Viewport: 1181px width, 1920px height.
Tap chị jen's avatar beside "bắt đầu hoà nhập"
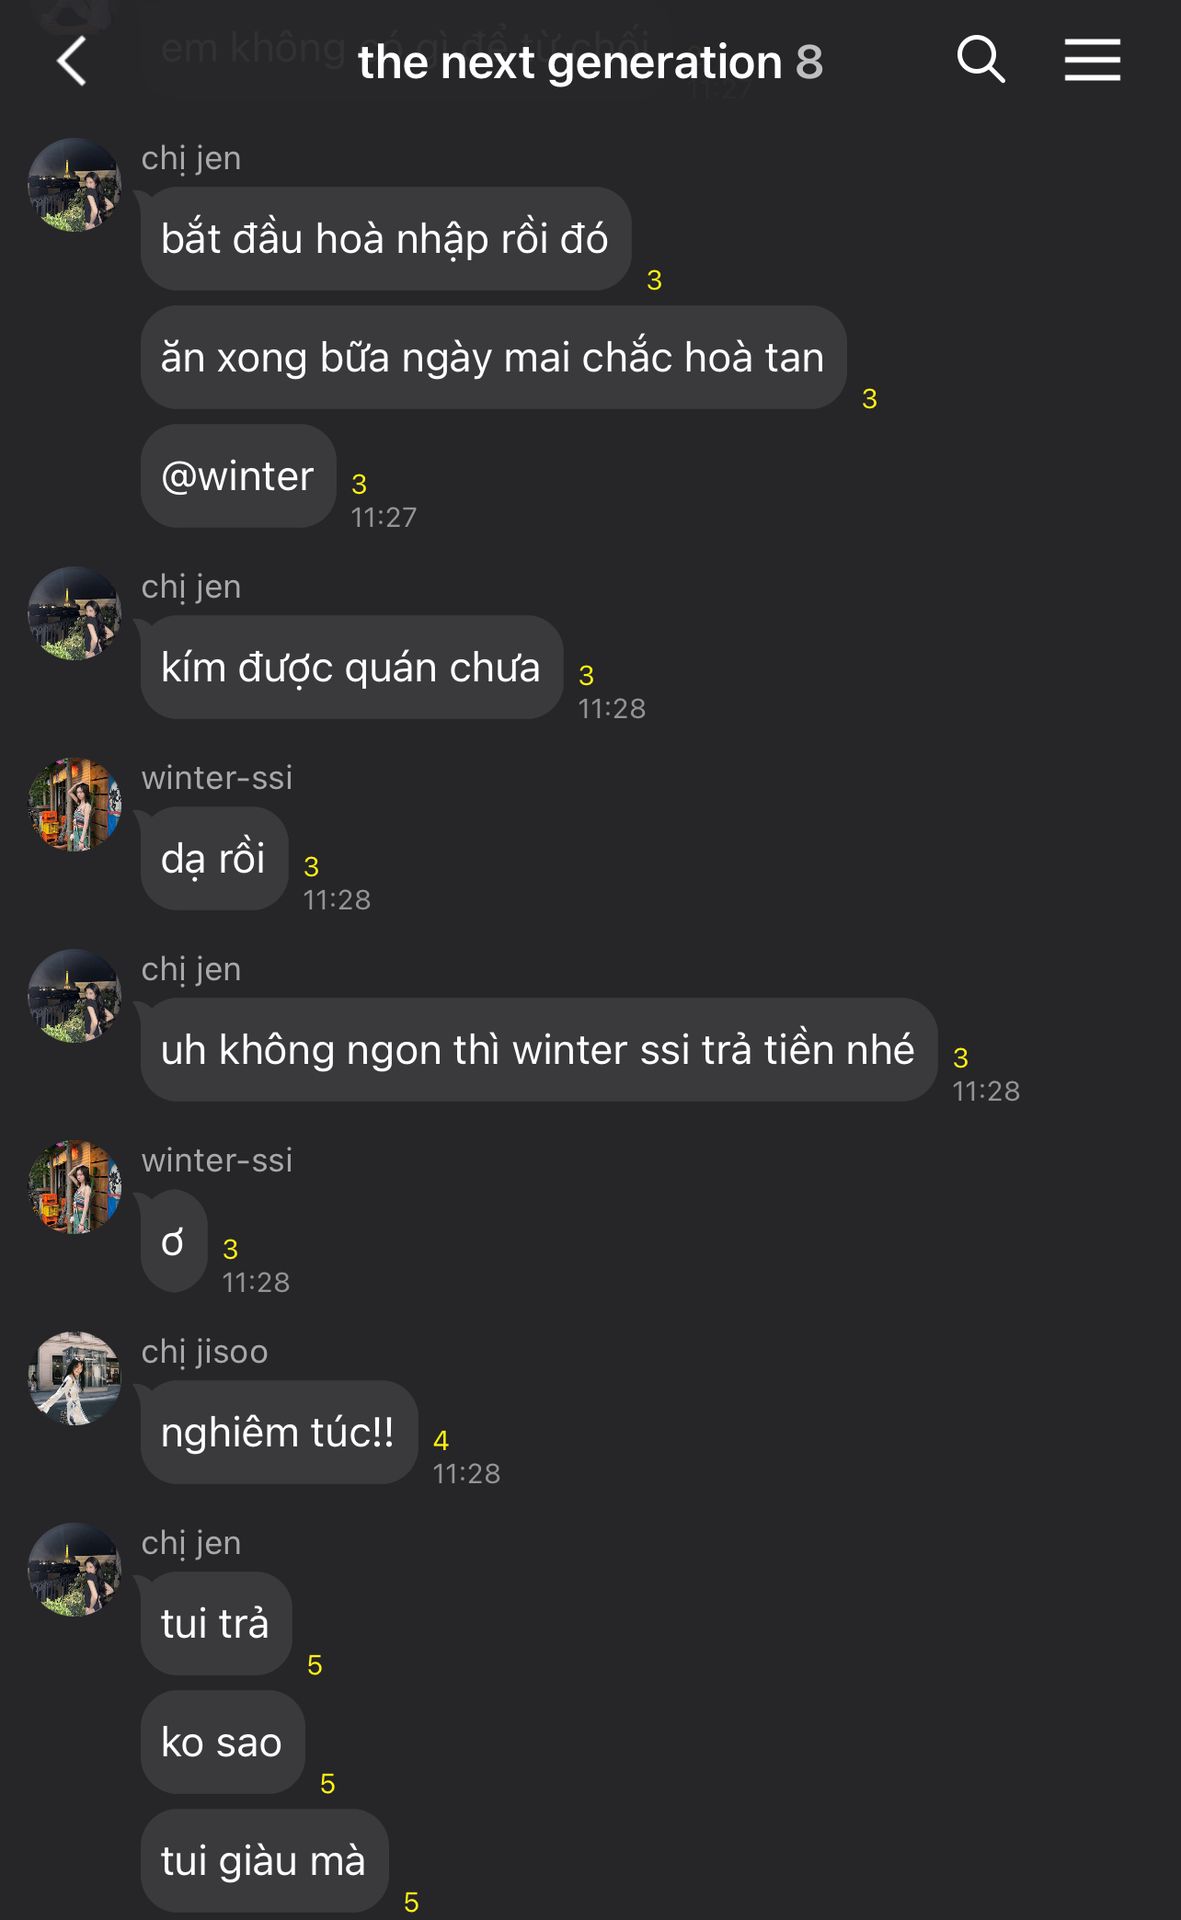(75, 185)
